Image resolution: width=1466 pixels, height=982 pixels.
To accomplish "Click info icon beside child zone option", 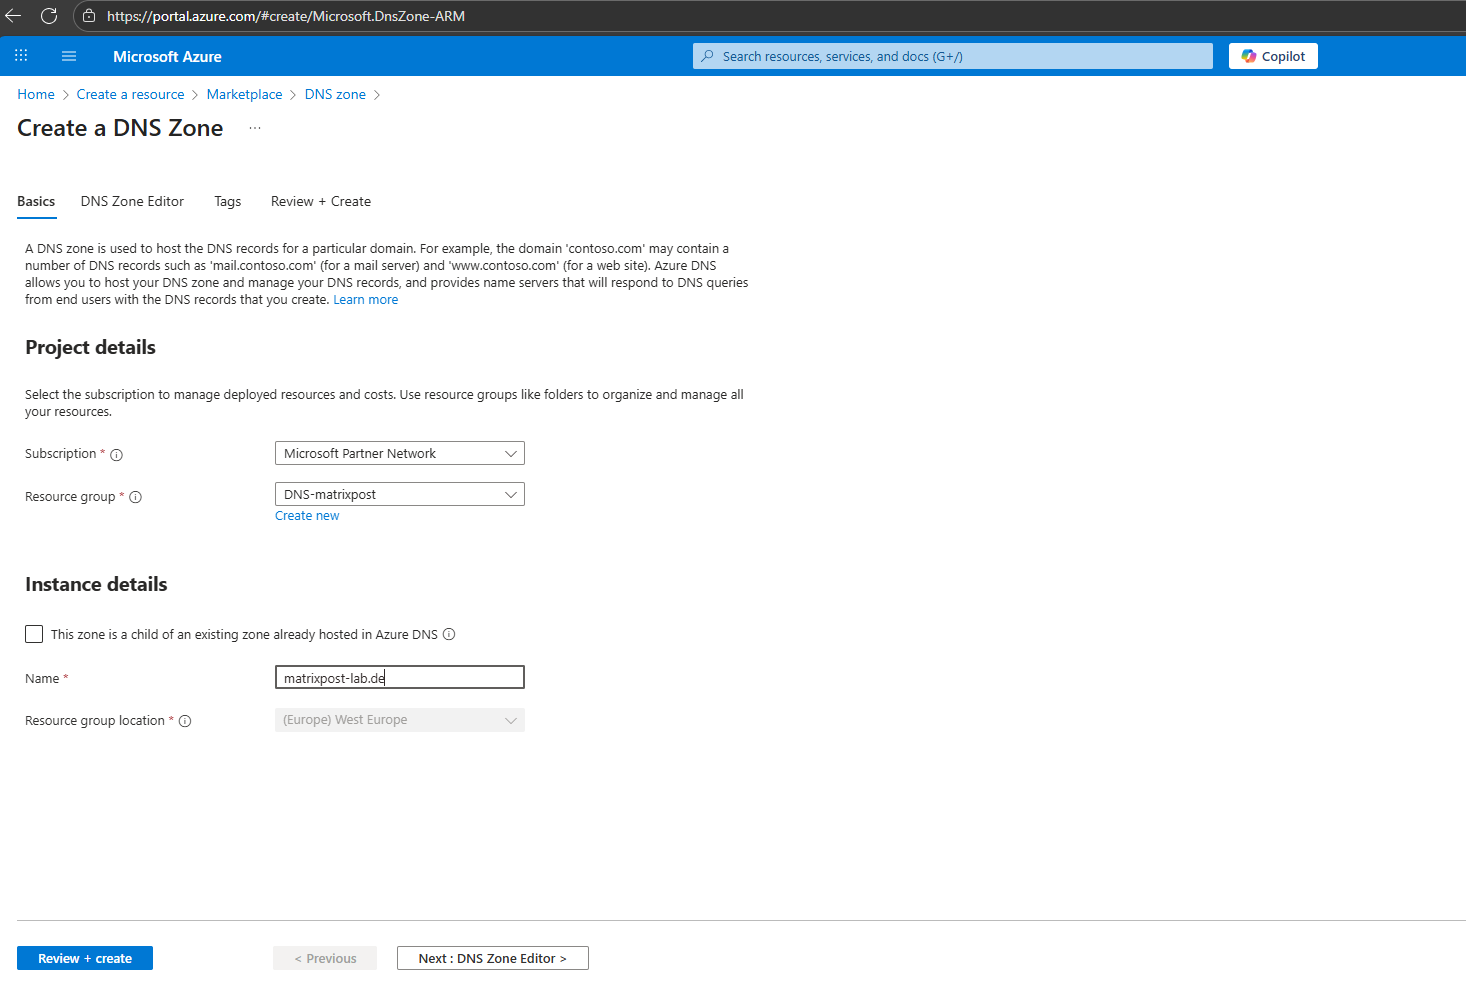I will pos(449,634).
